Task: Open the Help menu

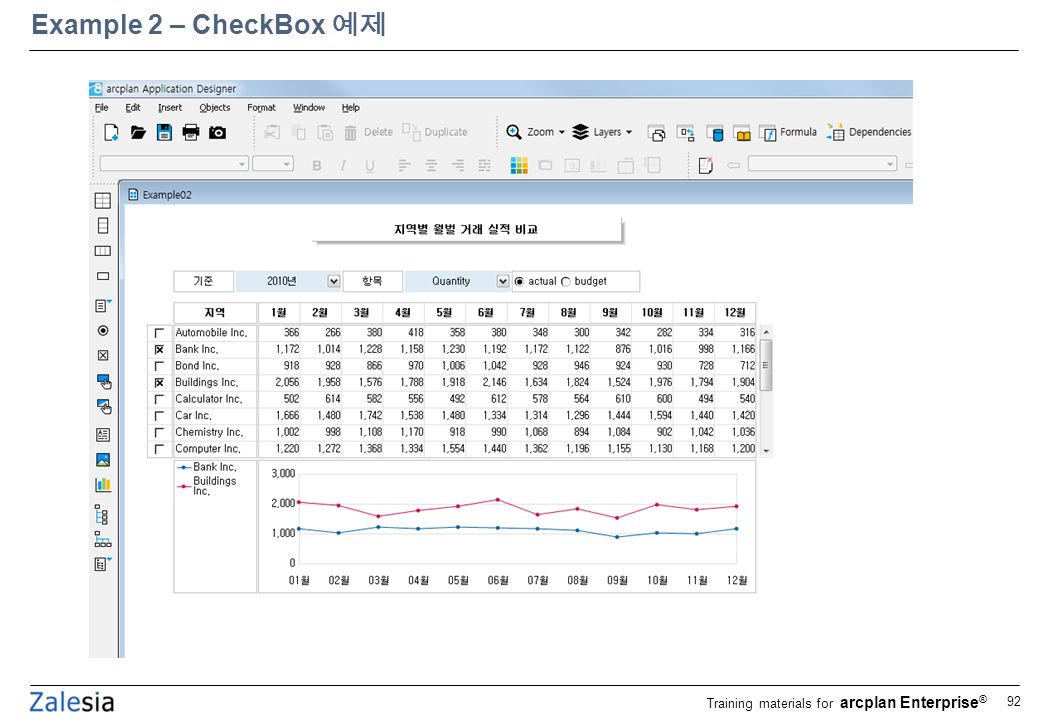Action: [351, 107]
